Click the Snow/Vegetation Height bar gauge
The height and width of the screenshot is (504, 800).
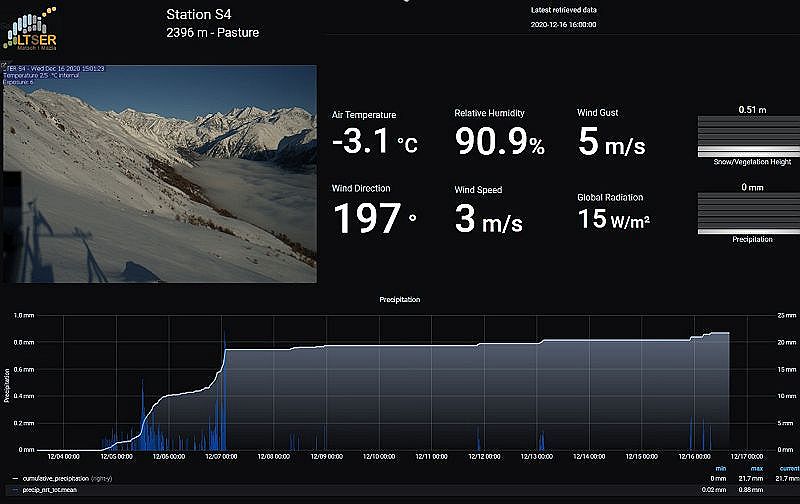coord(748,136)
